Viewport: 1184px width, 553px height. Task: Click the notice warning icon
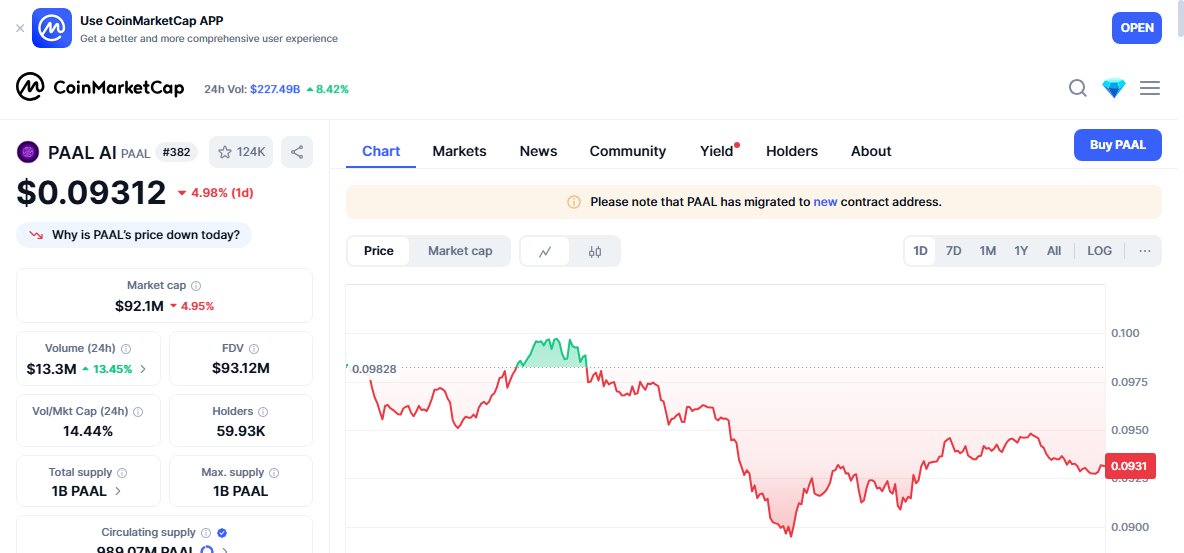coord(574,202)
